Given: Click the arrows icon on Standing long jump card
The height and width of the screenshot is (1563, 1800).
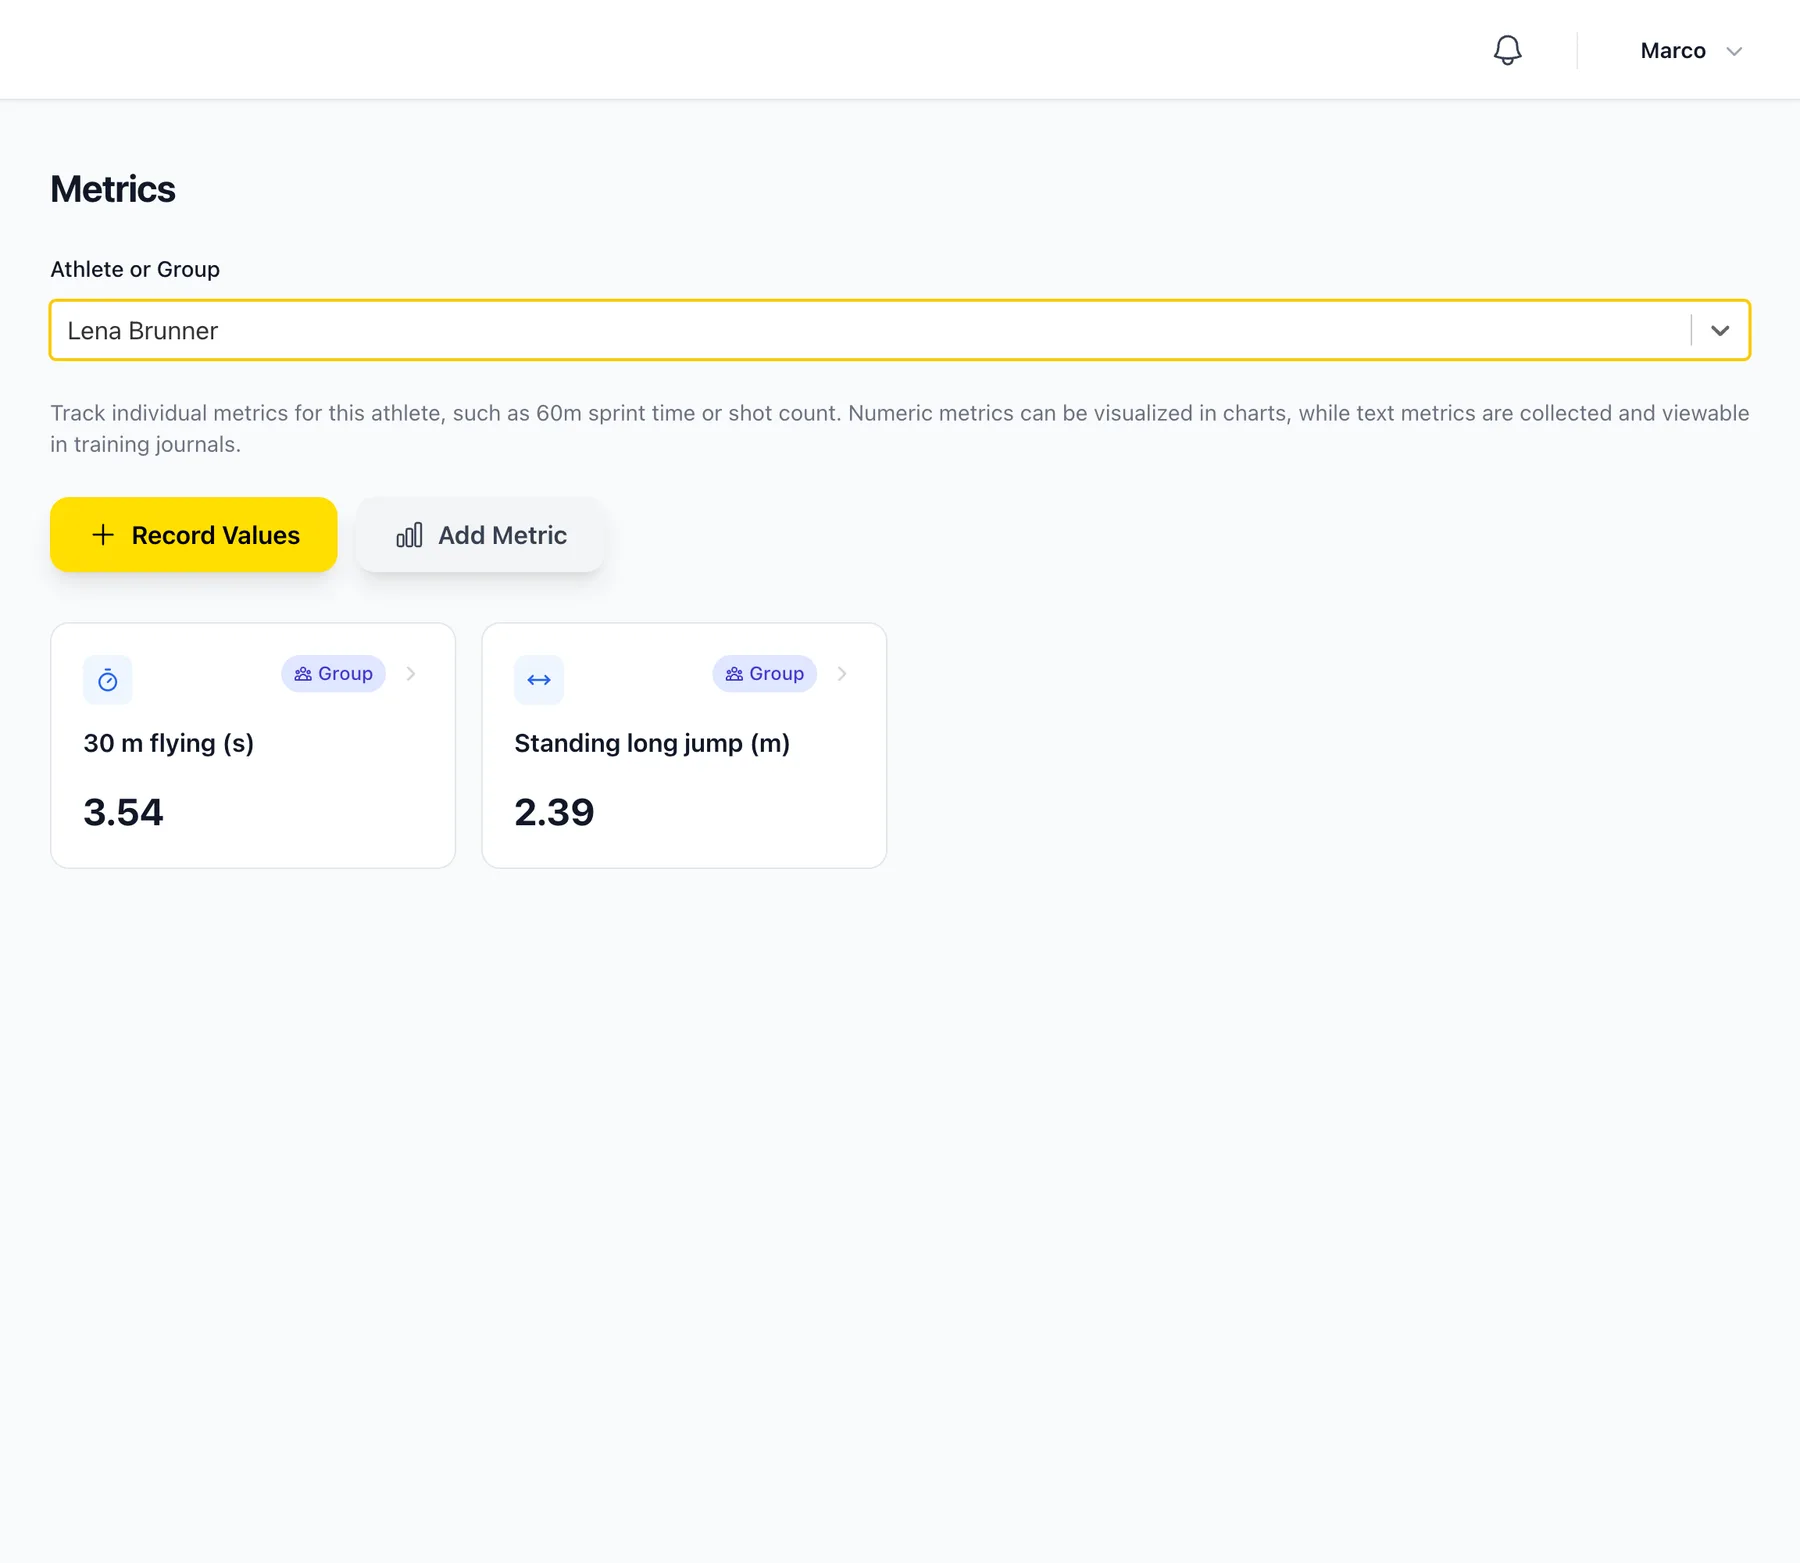Looking at the screenshot, I should (x=539, y=680).
